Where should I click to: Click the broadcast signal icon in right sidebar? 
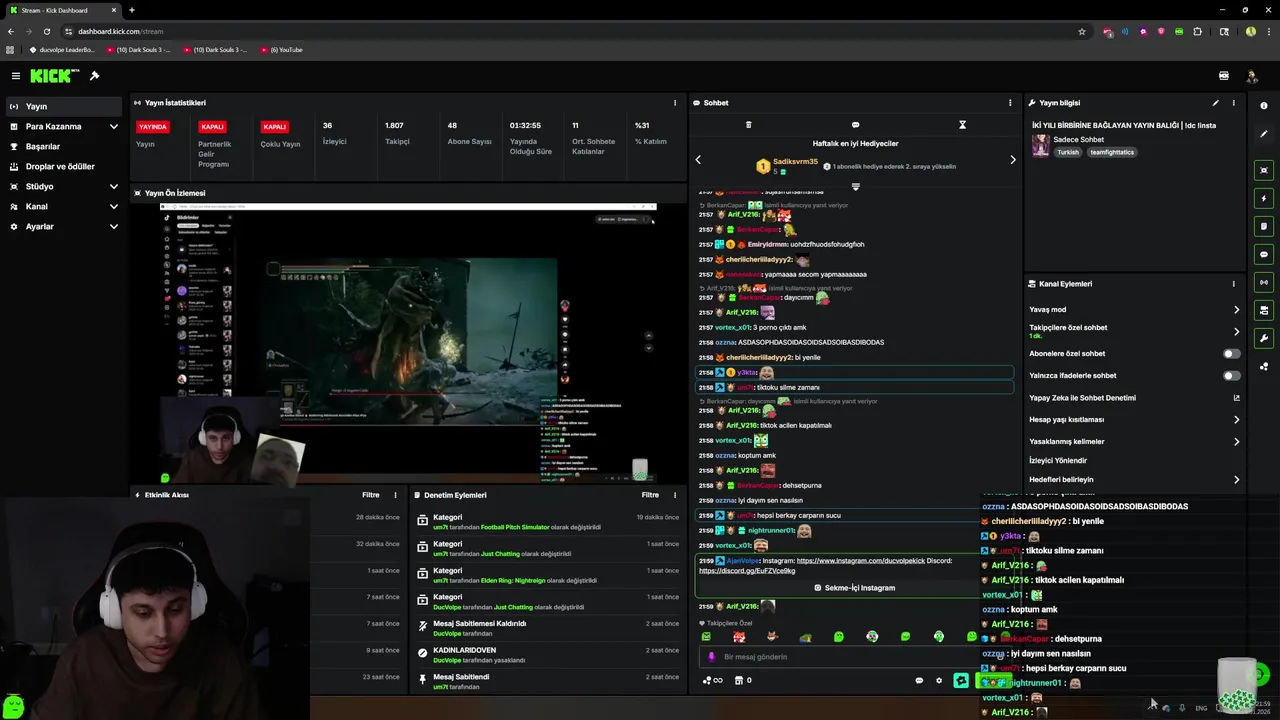pyautogui.click(x=1264, y=282)
